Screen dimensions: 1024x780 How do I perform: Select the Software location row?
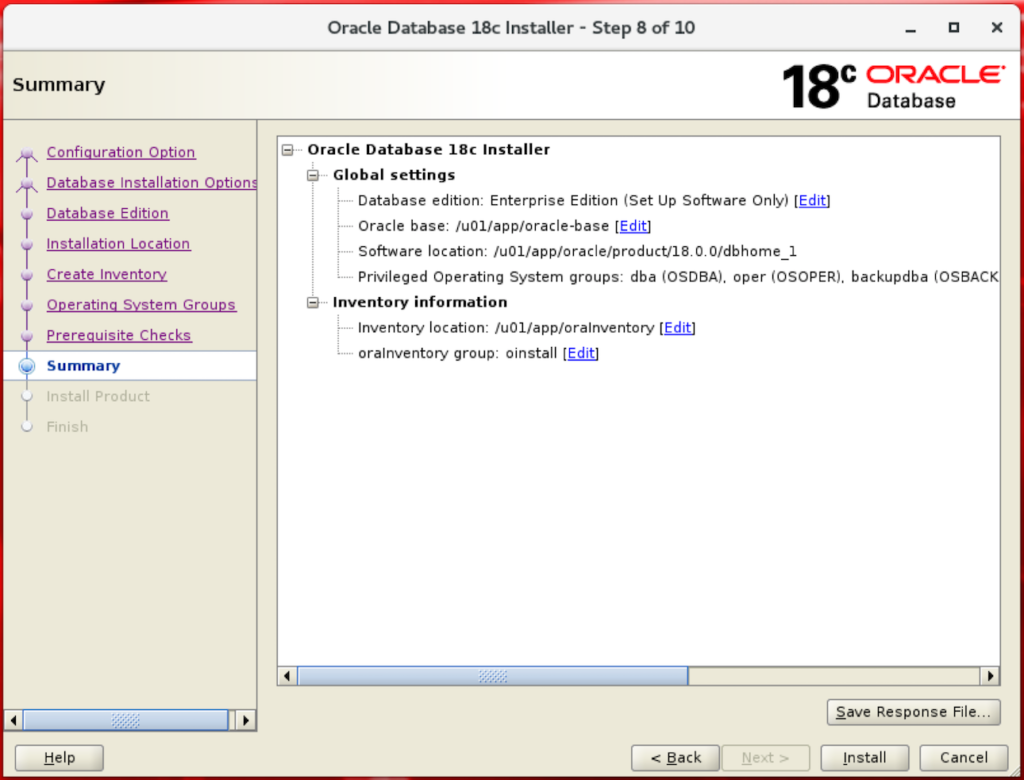(x=577, y=252)
